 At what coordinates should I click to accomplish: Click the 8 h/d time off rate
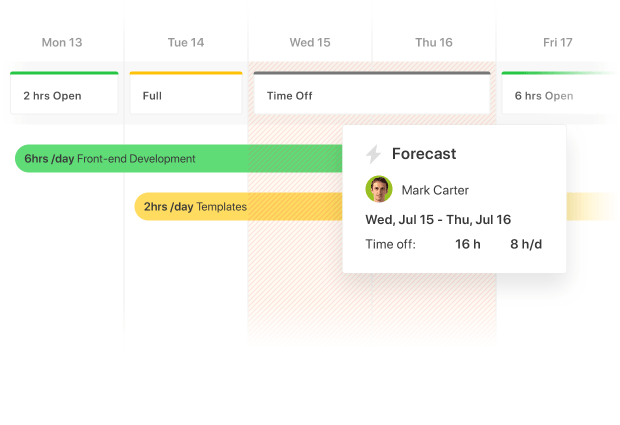click(x=526, y=244)
